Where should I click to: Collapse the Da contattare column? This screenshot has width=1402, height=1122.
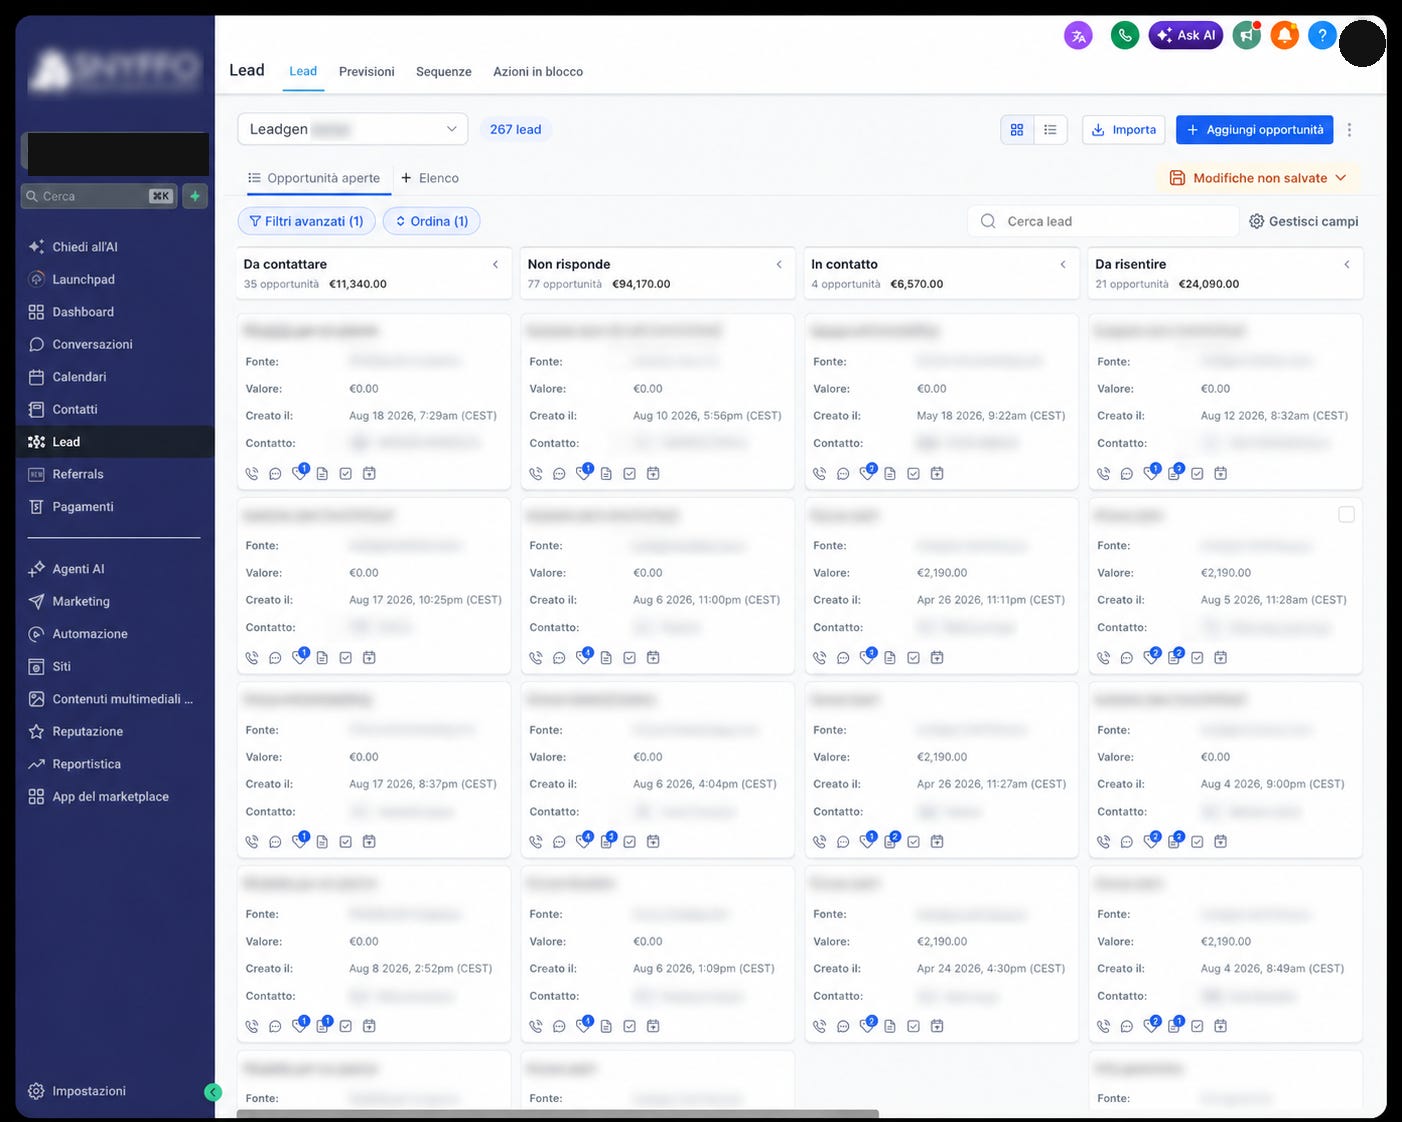(x=496, y=265)
